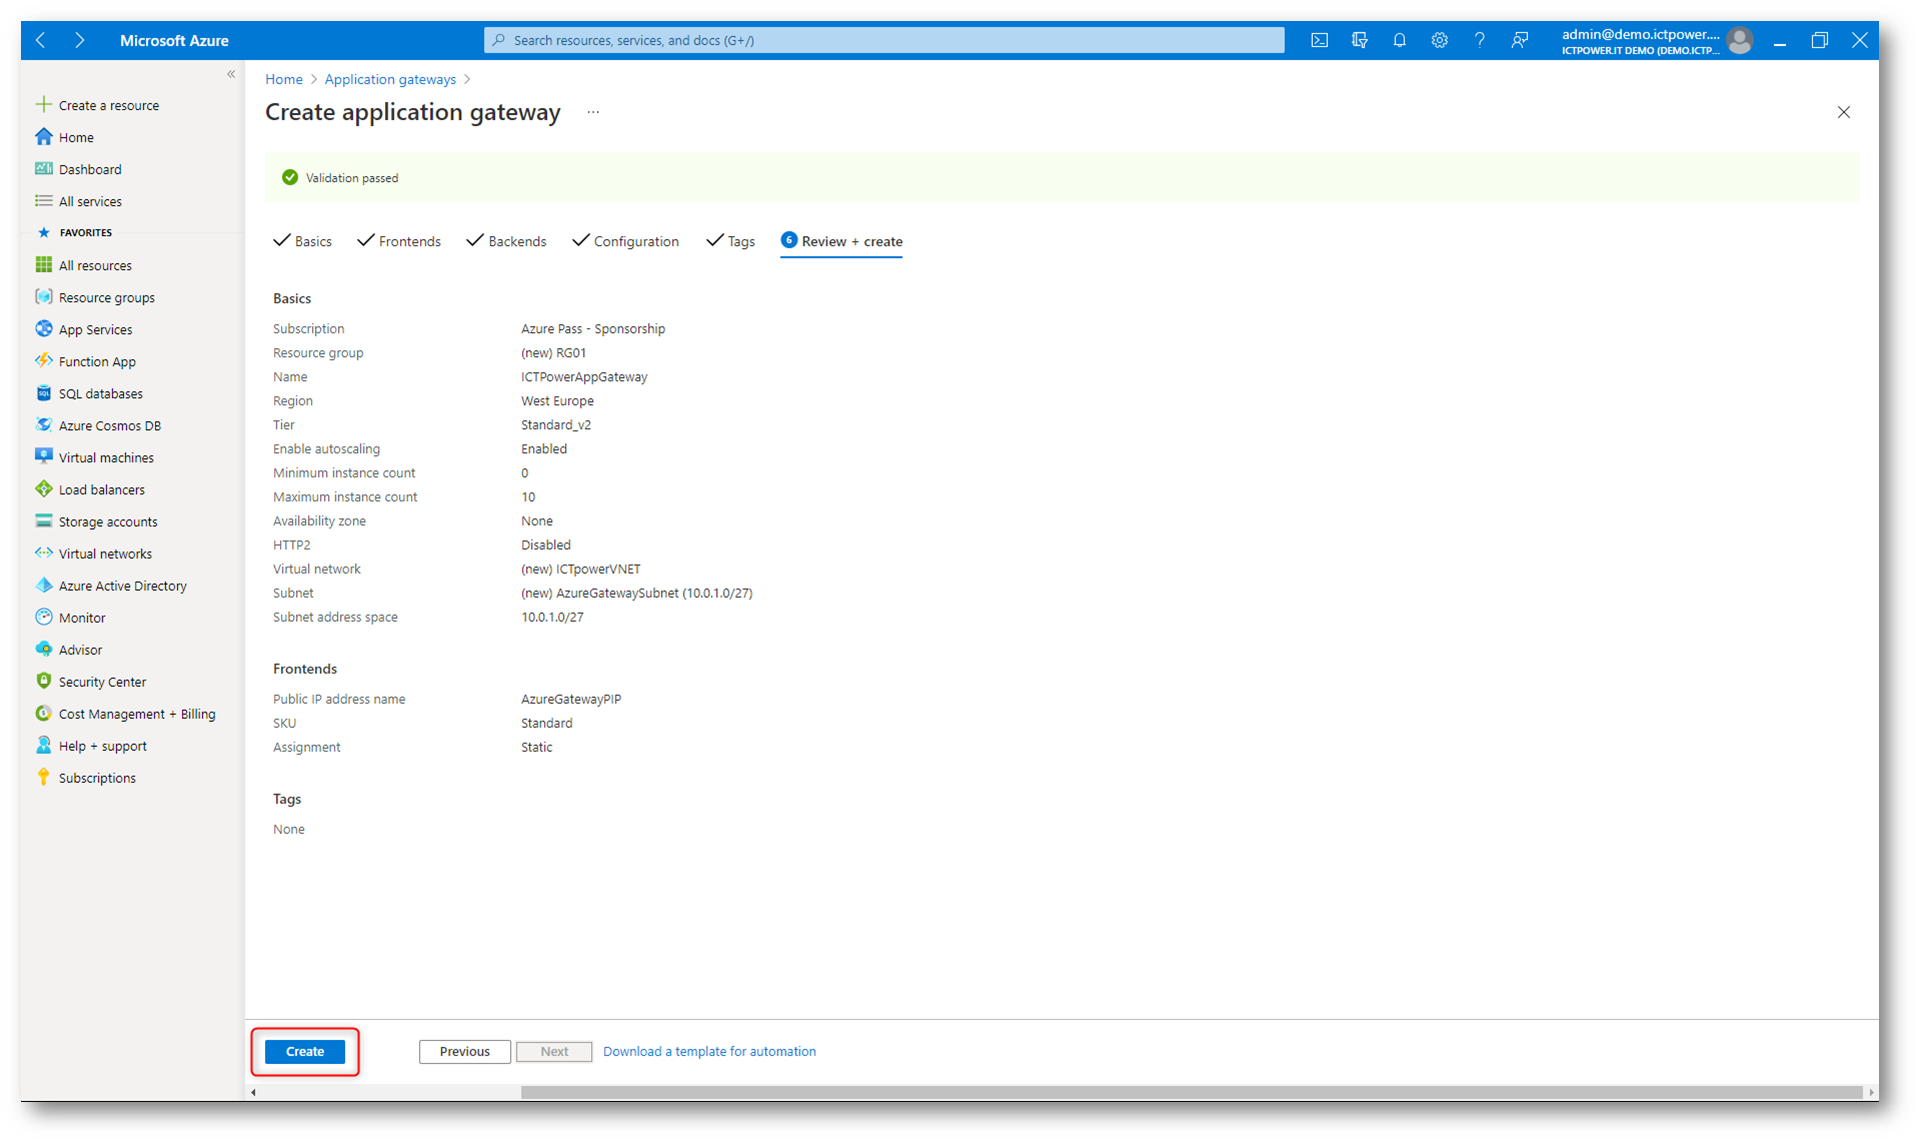Click the Standard_v2 tier value
Viewport: 1921px width, 1144px height.
[x=556, y=425]
